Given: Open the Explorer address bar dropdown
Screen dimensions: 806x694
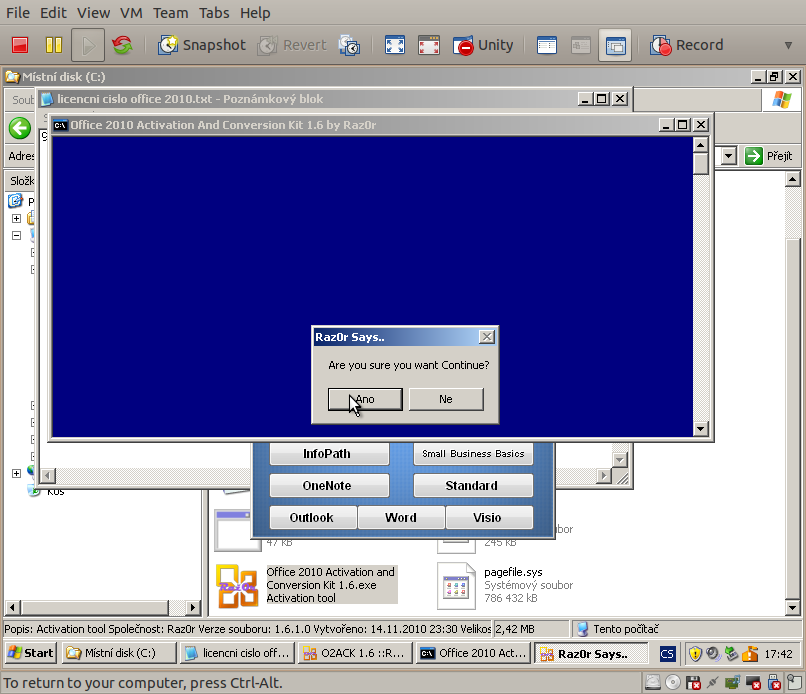Looking at the screenshot, I should [x=728, y=156].
